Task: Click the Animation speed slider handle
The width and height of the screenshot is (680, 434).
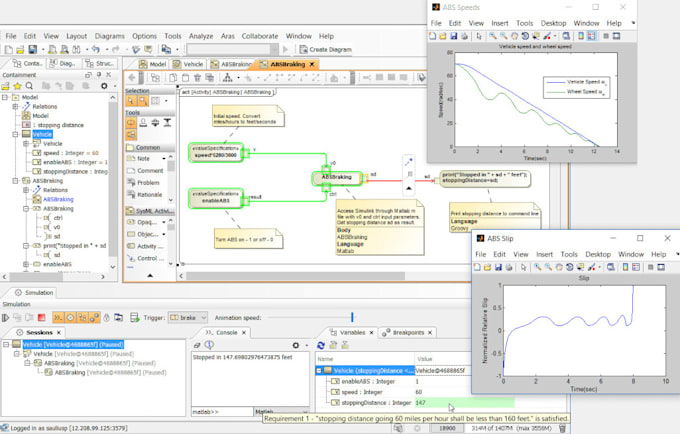Action: coord(352,317)
